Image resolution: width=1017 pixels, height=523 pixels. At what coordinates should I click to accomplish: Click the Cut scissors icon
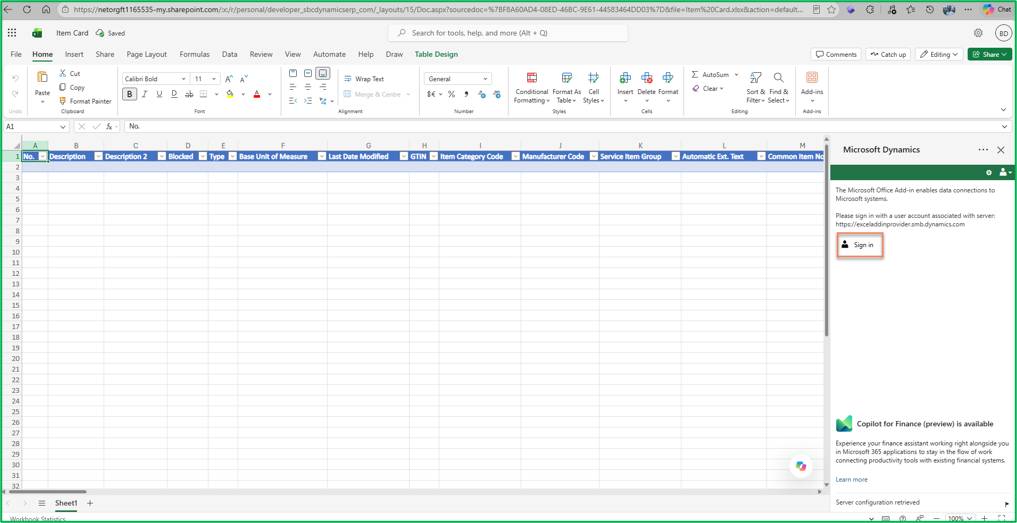[63, 73]
